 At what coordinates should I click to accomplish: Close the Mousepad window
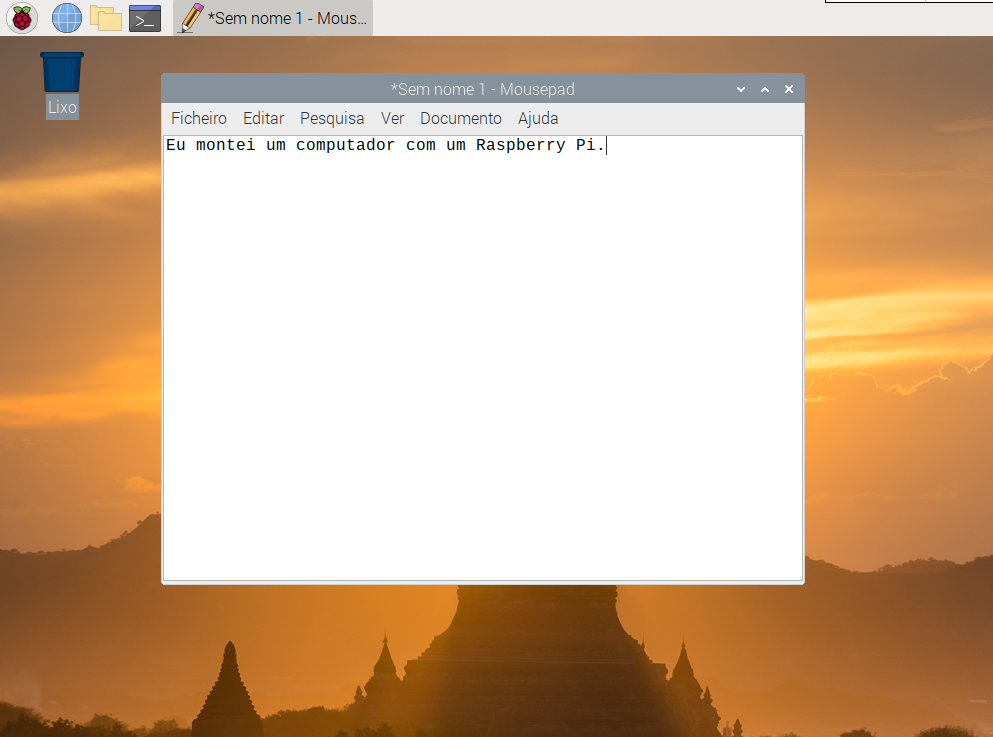pos(789,90)
